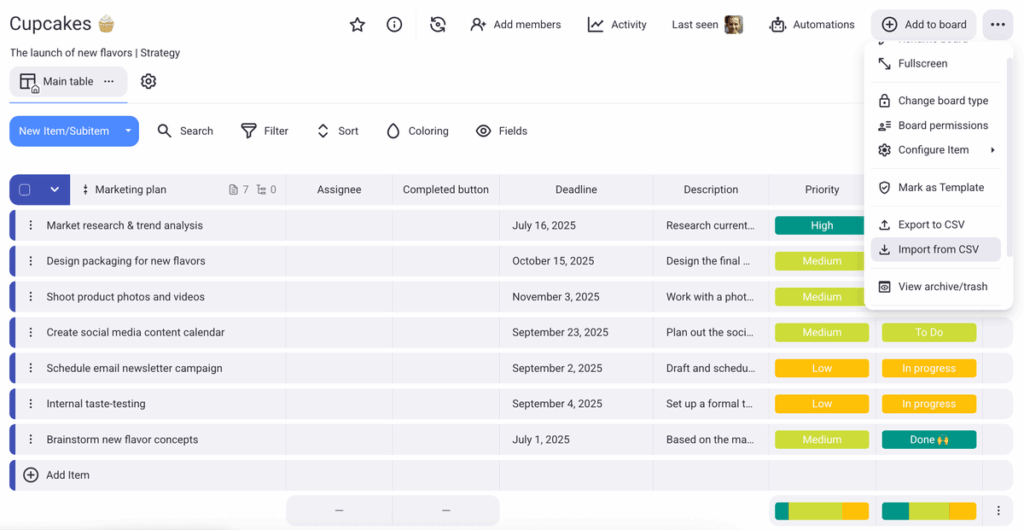Click the High priority label
Viewport: 1024px width, 530px height.
click(x=822, y=226)
